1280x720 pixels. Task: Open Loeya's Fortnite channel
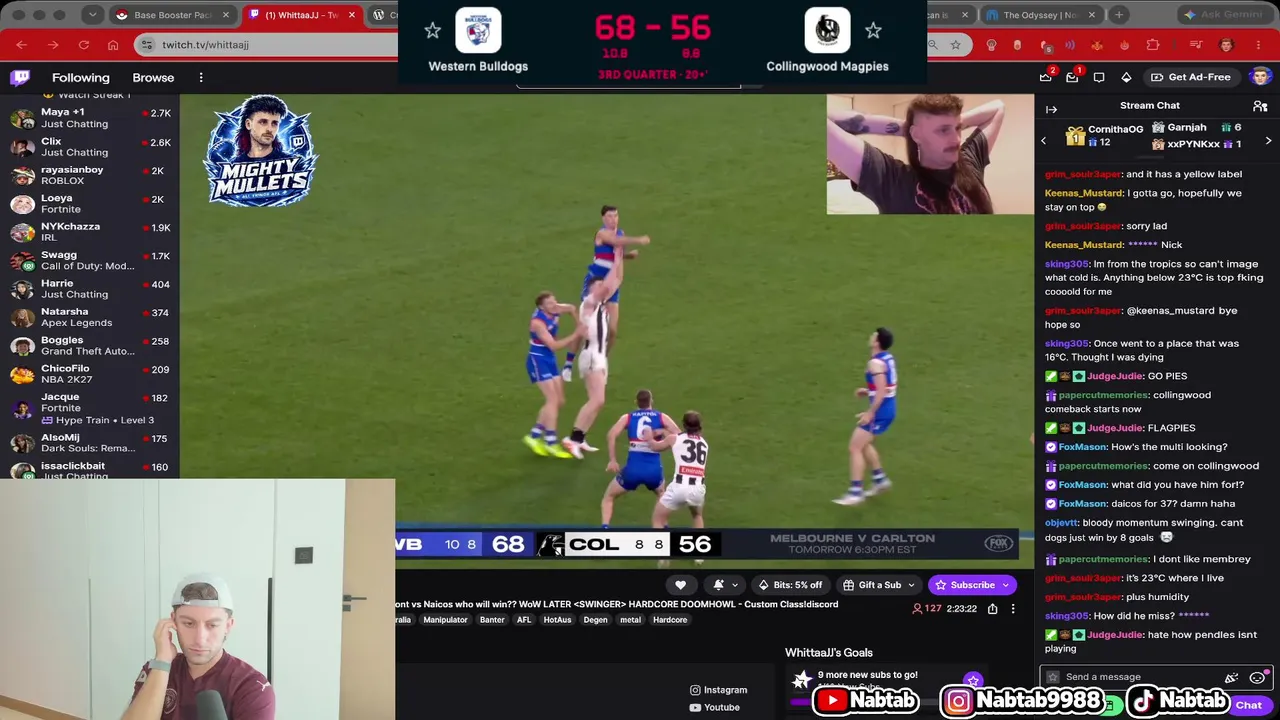[90, 204]
